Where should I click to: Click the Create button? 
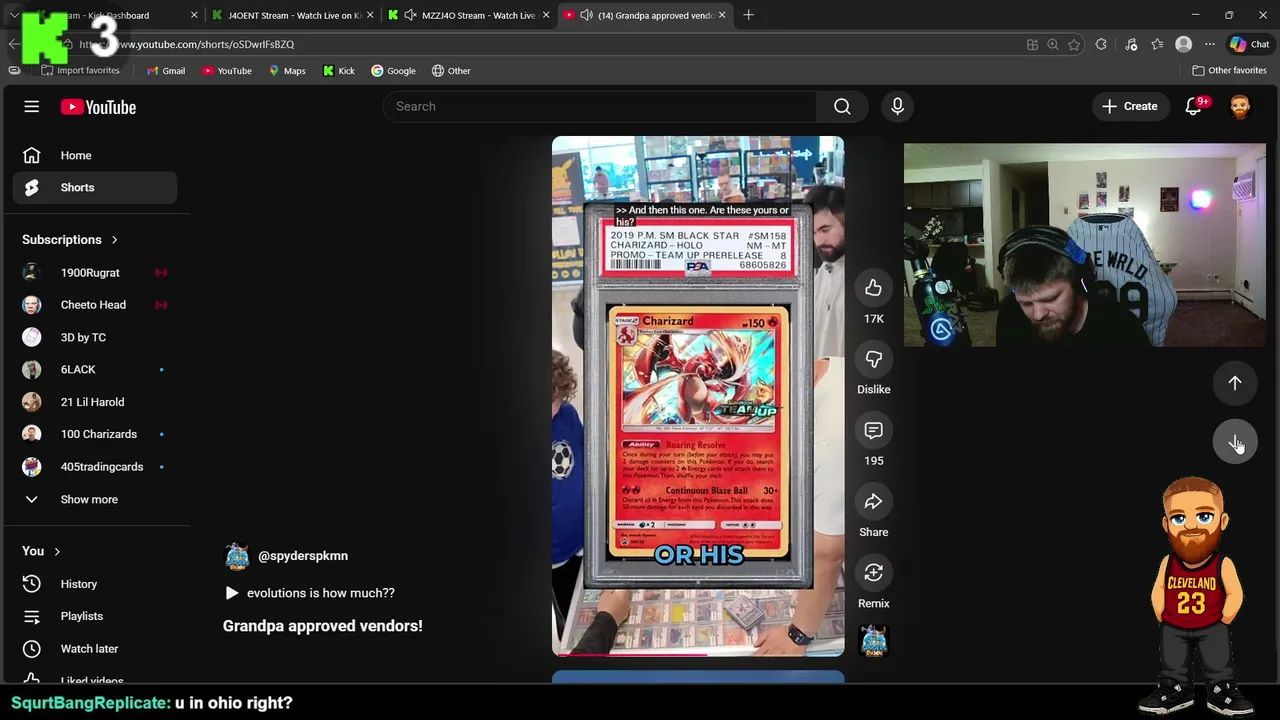[x=1130, y=107]
